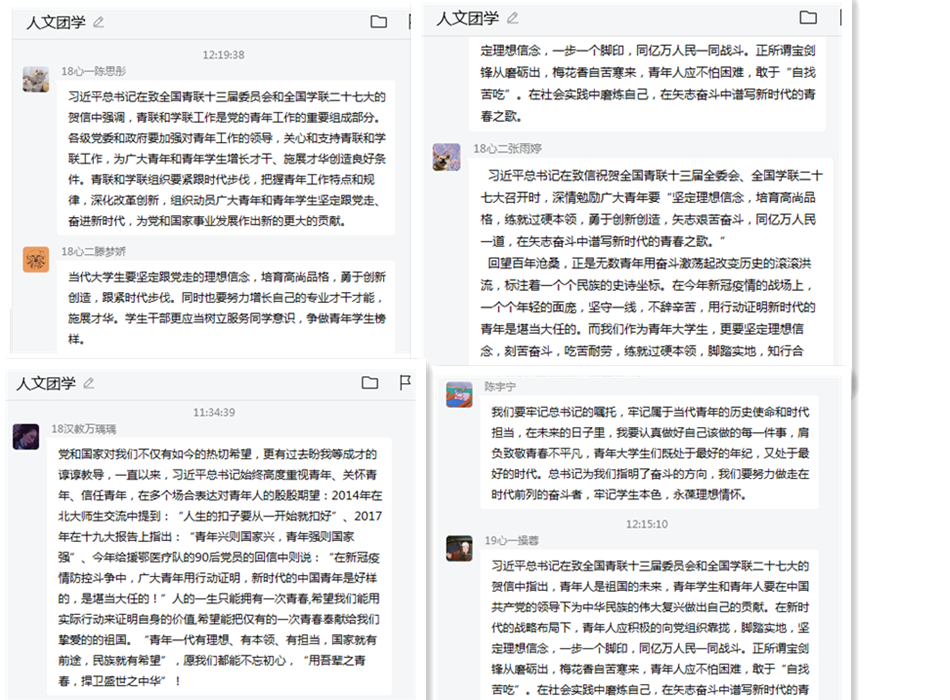Click 18汉教万瑞瑞's avatar

[x=26, y=436]
